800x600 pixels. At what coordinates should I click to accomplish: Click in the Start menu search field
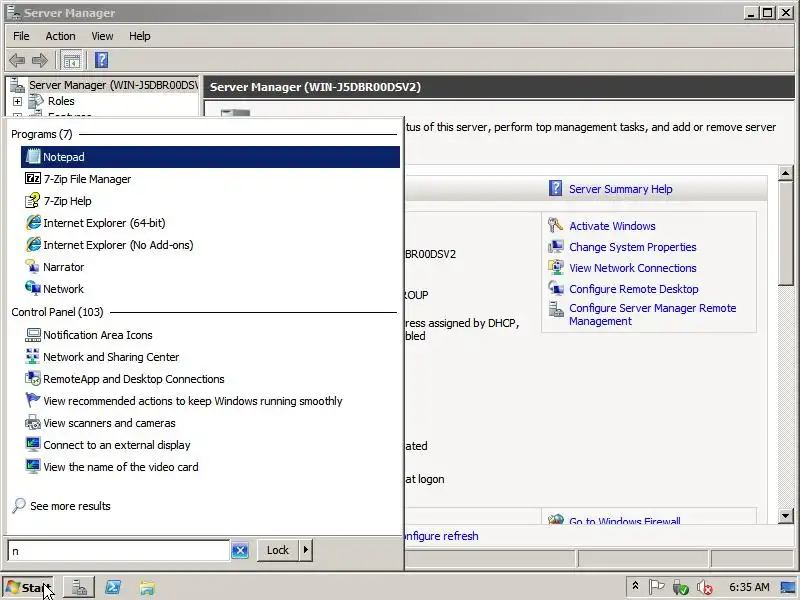[118, 551]
